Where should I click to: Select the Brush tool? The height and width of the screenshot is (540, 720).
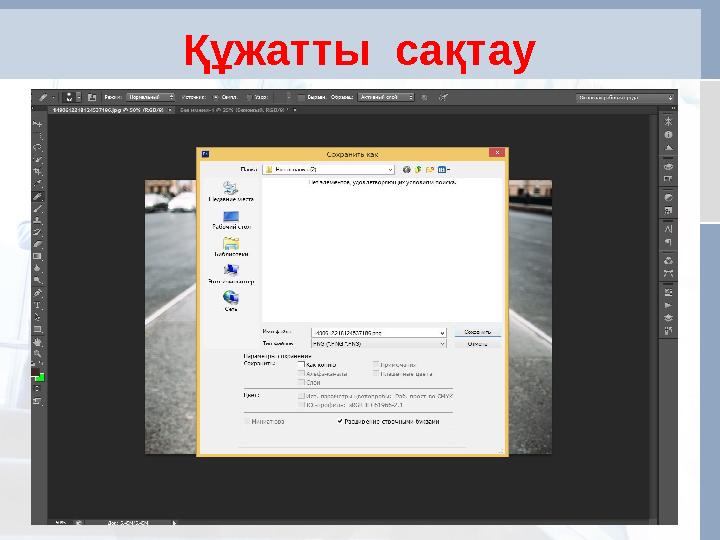38,208
